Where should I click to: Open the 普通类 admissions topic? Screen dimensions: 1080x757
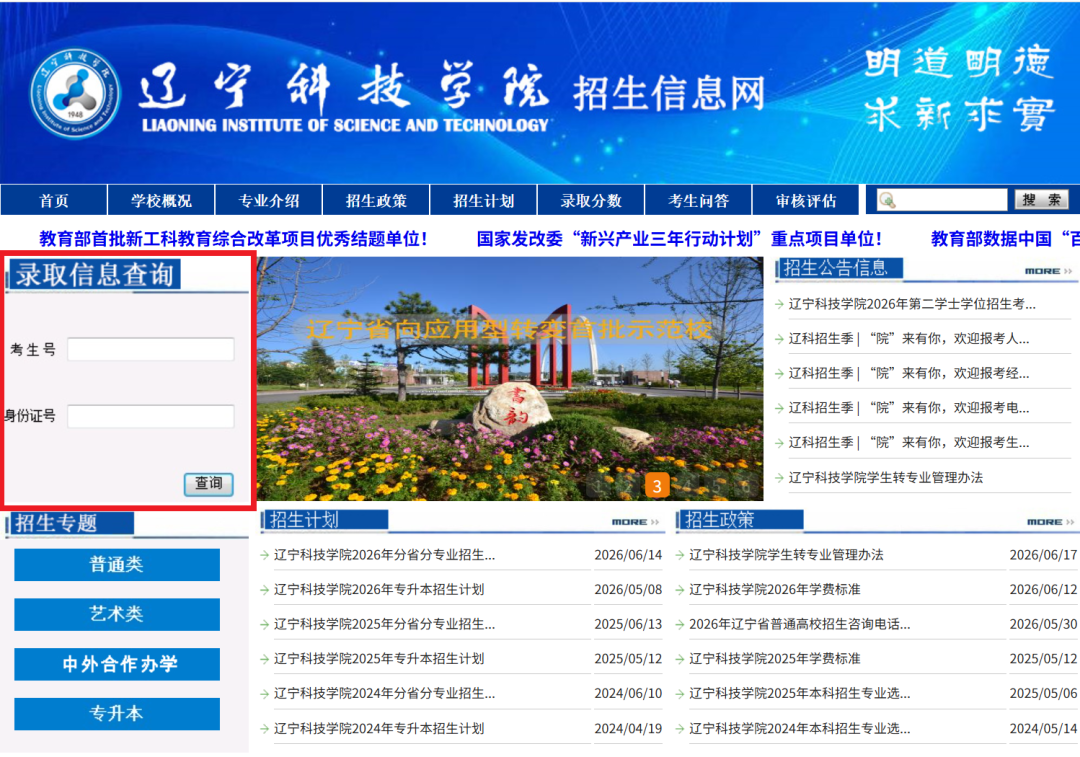(117, 565)
